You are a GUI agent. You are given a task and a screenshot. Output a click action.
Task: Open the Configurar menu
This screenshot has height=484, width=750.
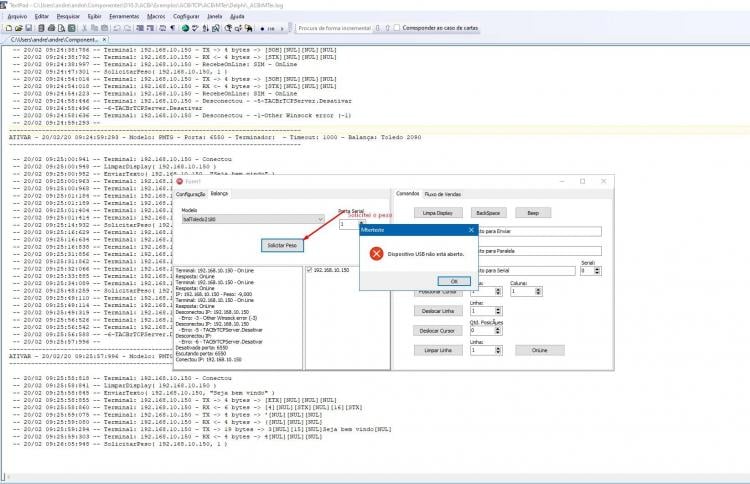[186, 16]
